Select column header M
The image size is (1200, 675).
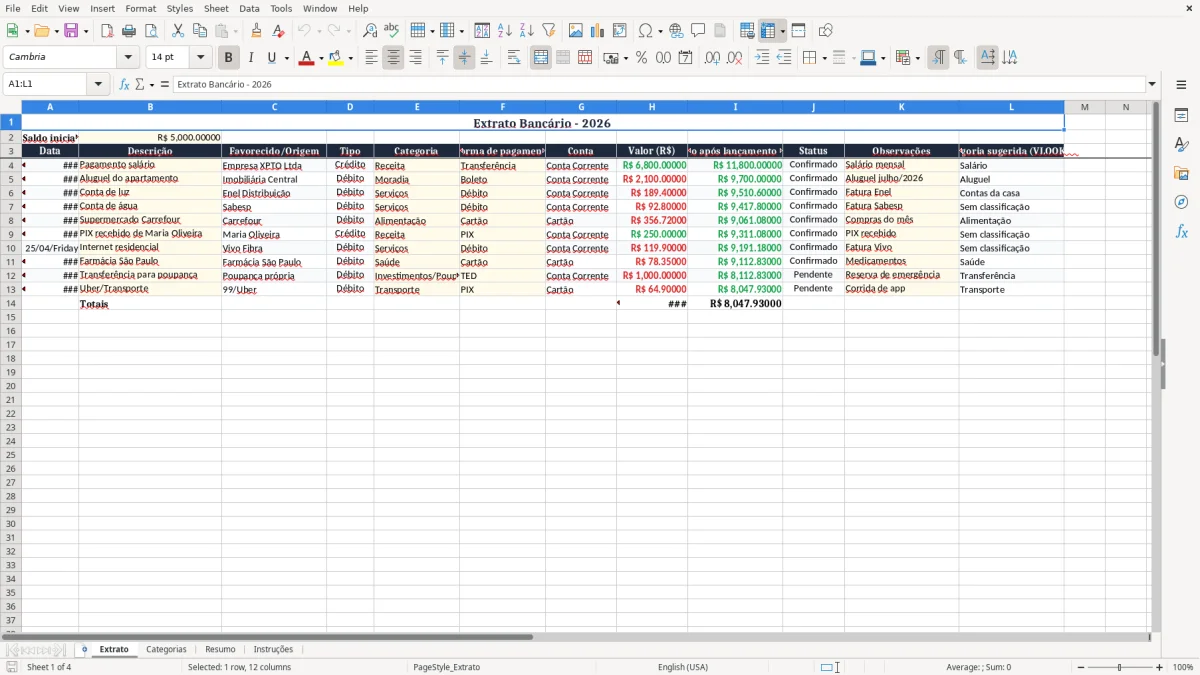point(1084,107)
